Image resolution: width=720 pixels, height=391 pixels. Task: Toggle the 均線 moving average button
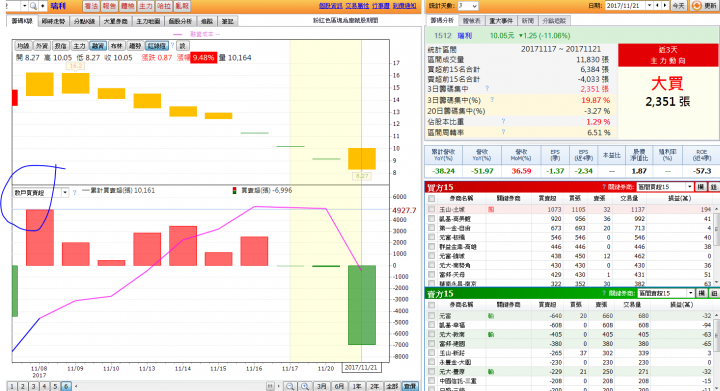[x=23, y=45]
